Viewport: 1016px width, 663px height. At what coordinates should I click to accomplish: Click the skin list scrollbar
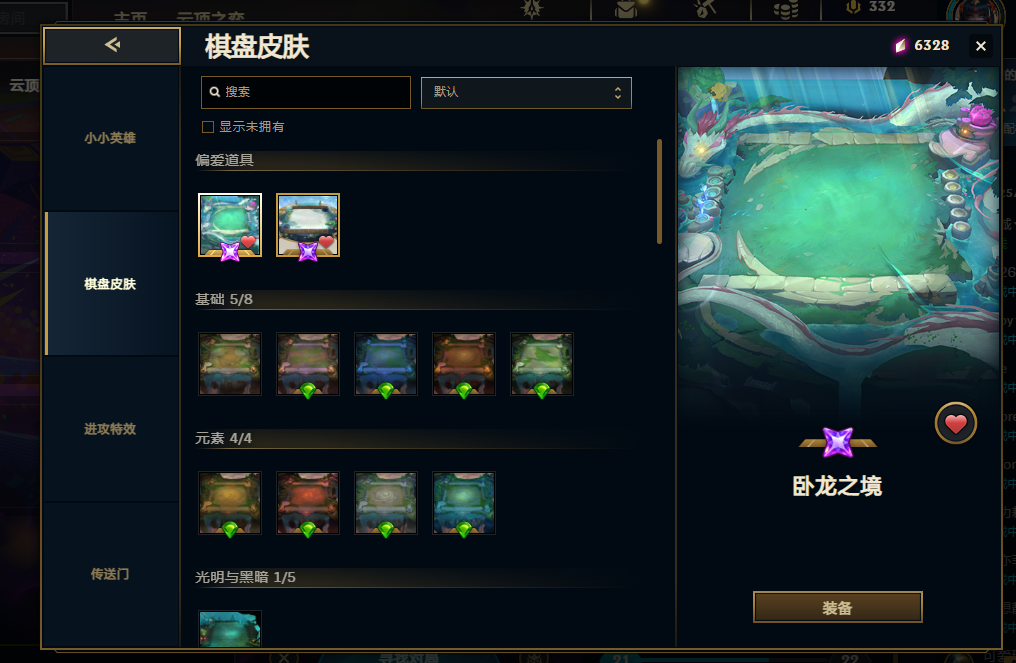pyautogui.click(x=660, y=191)
